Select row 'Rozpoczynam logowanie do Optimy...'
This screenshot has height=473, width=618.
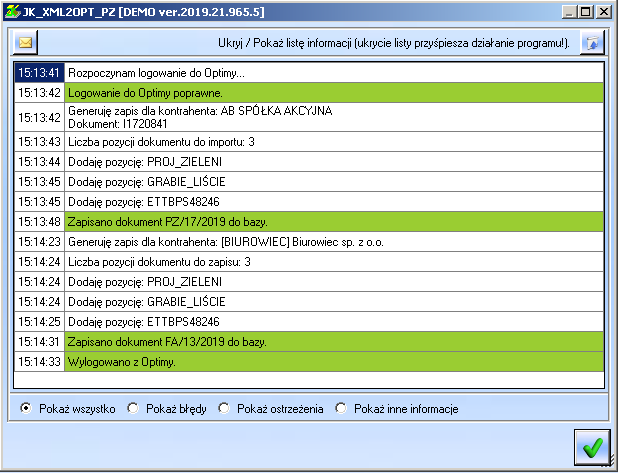309,73
